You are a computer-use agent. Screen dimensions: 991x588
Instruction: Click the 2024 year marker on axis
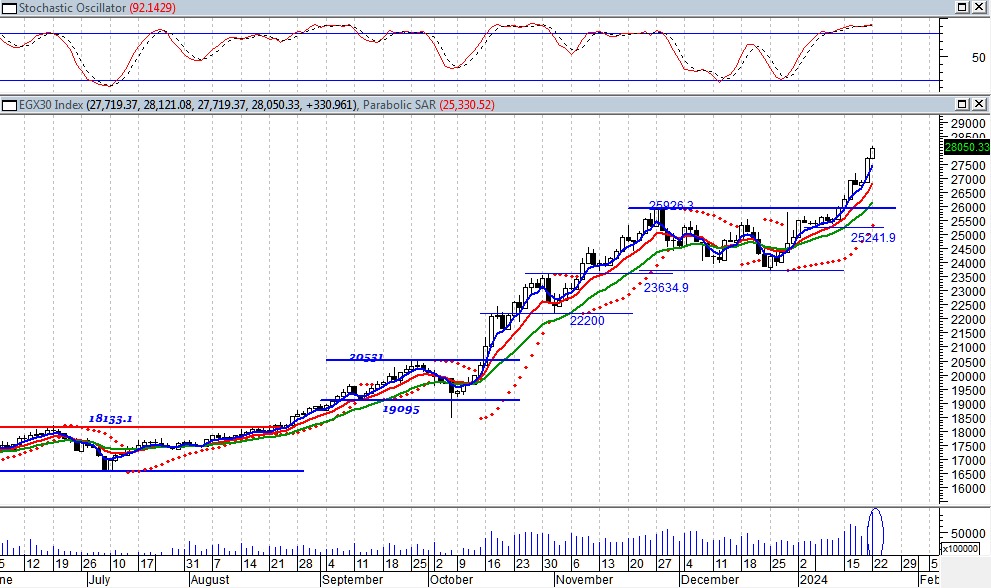click(812, 579)
